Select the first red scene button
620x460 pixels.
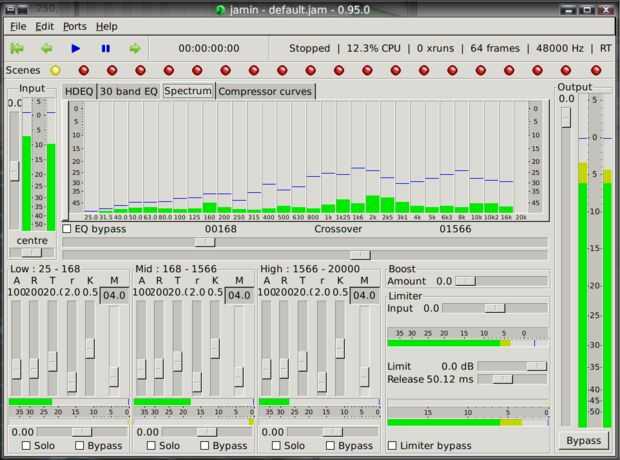(84, 70)
